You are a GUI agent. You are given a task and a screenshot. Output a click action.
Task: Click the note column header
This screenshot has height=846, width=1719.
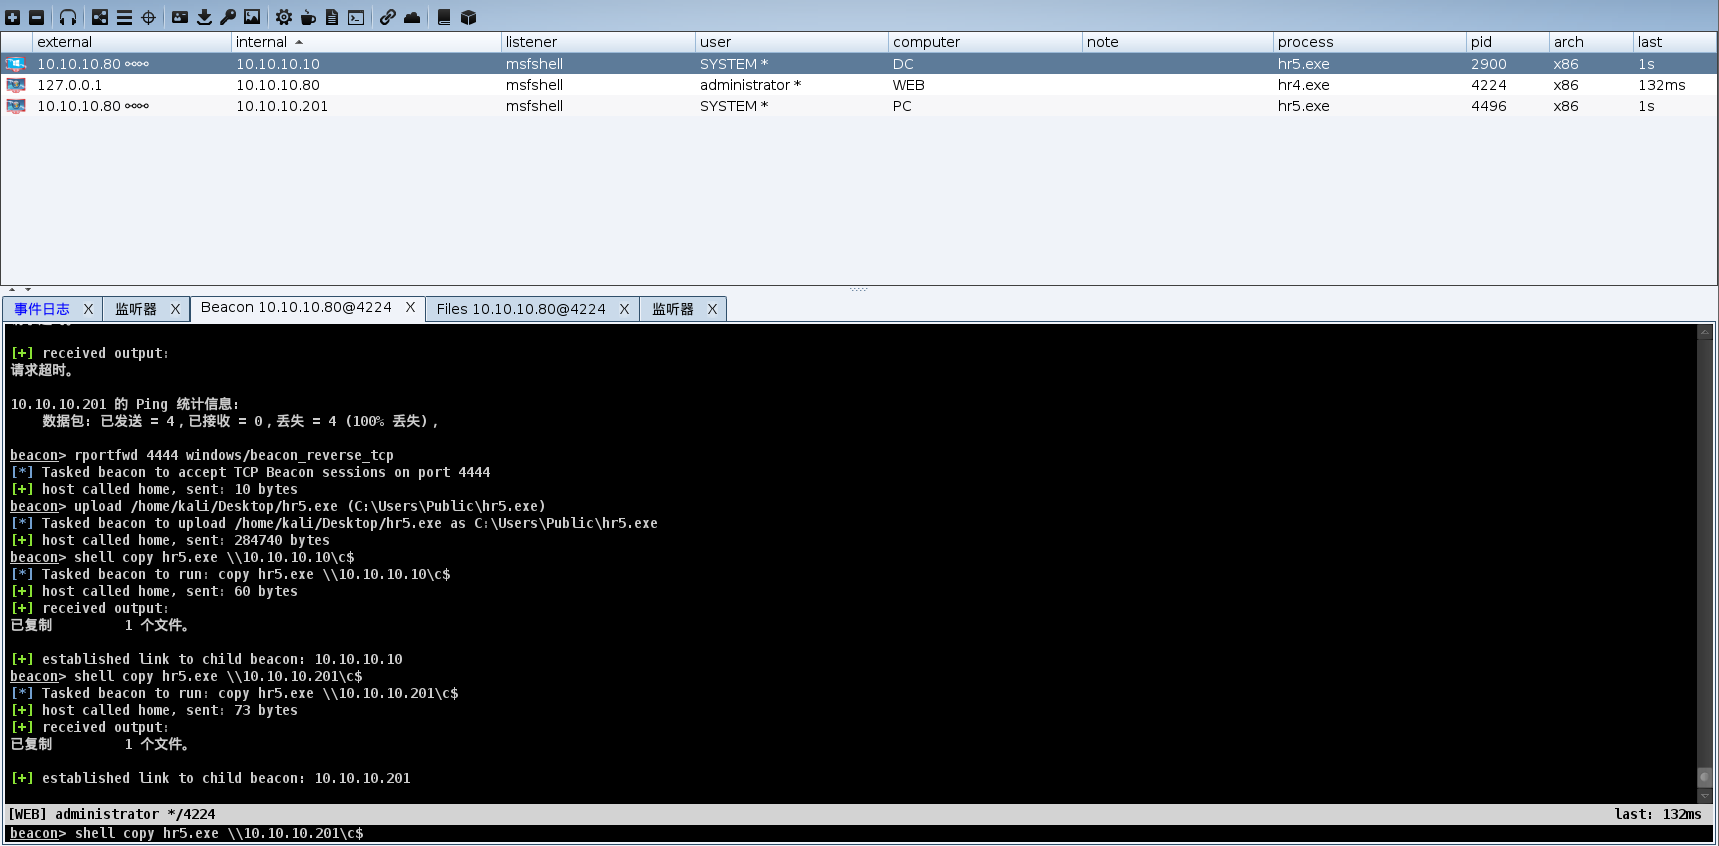point(1178,42)
